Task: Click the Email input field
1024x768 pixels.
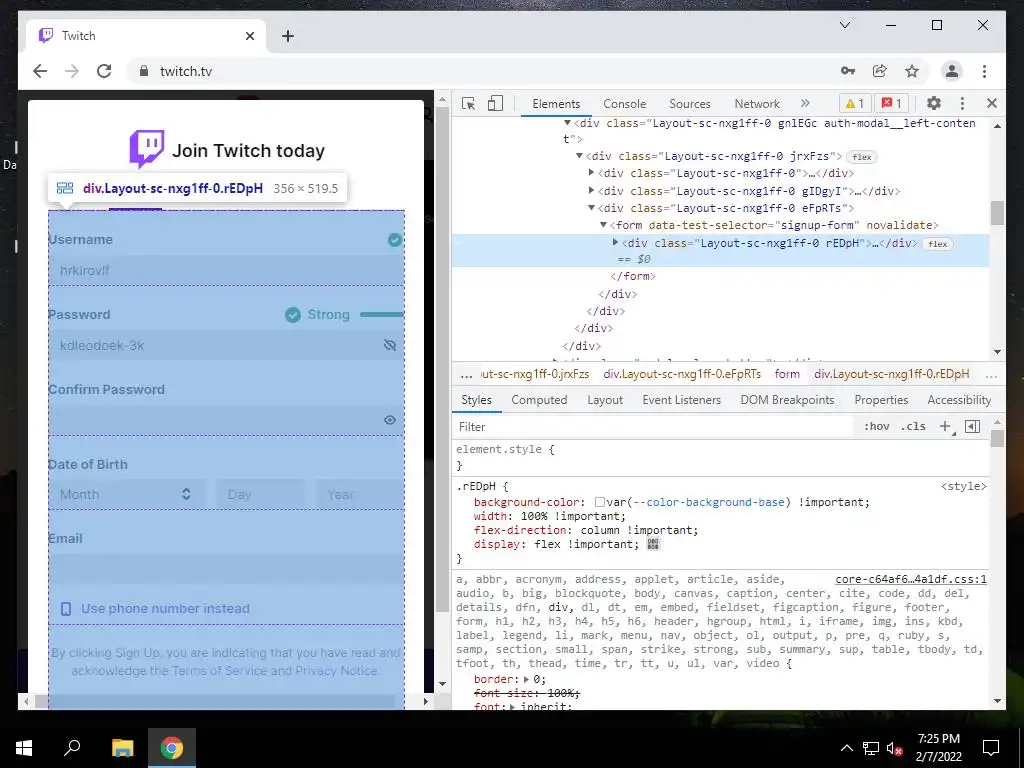Action: click(226, 569)
